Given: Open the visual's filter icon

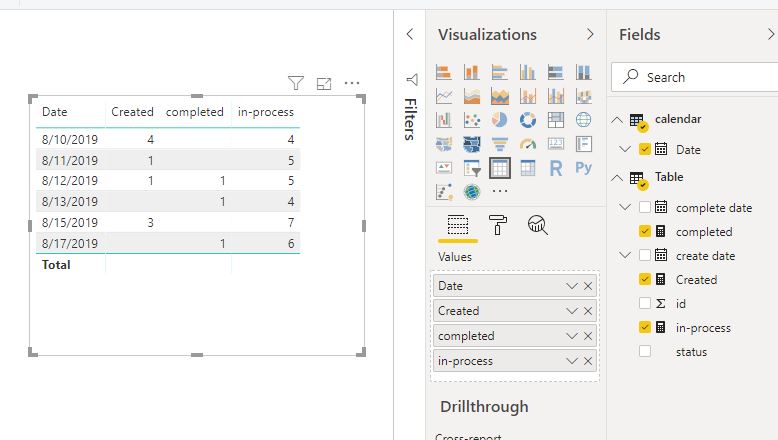Looking at the screenshot, I should click(296, 83).
